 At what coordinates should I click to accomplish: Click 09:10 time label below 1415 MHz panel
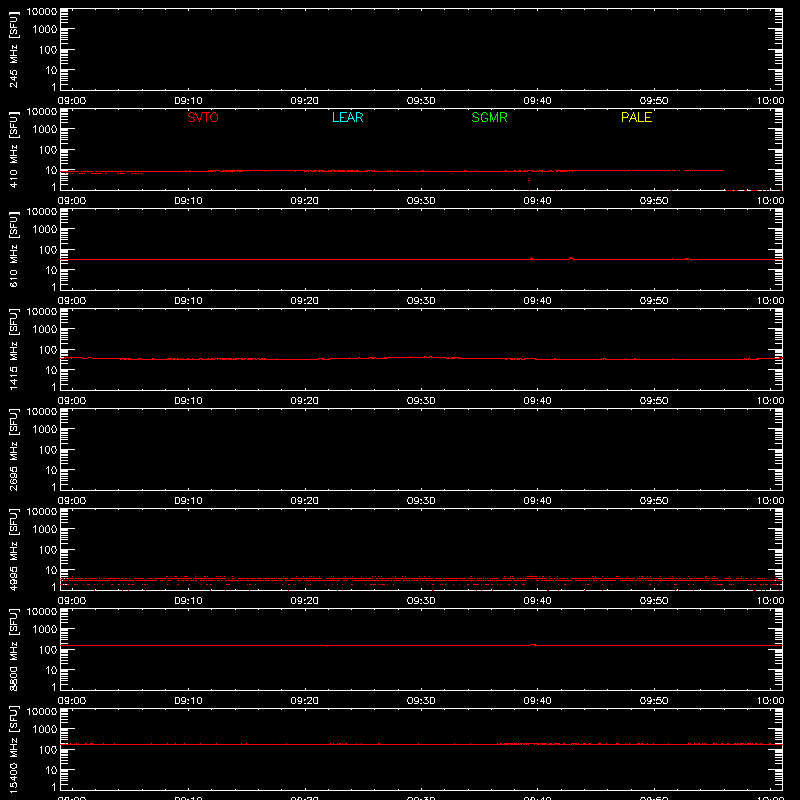pyautogui.click(x=188, y=401)
